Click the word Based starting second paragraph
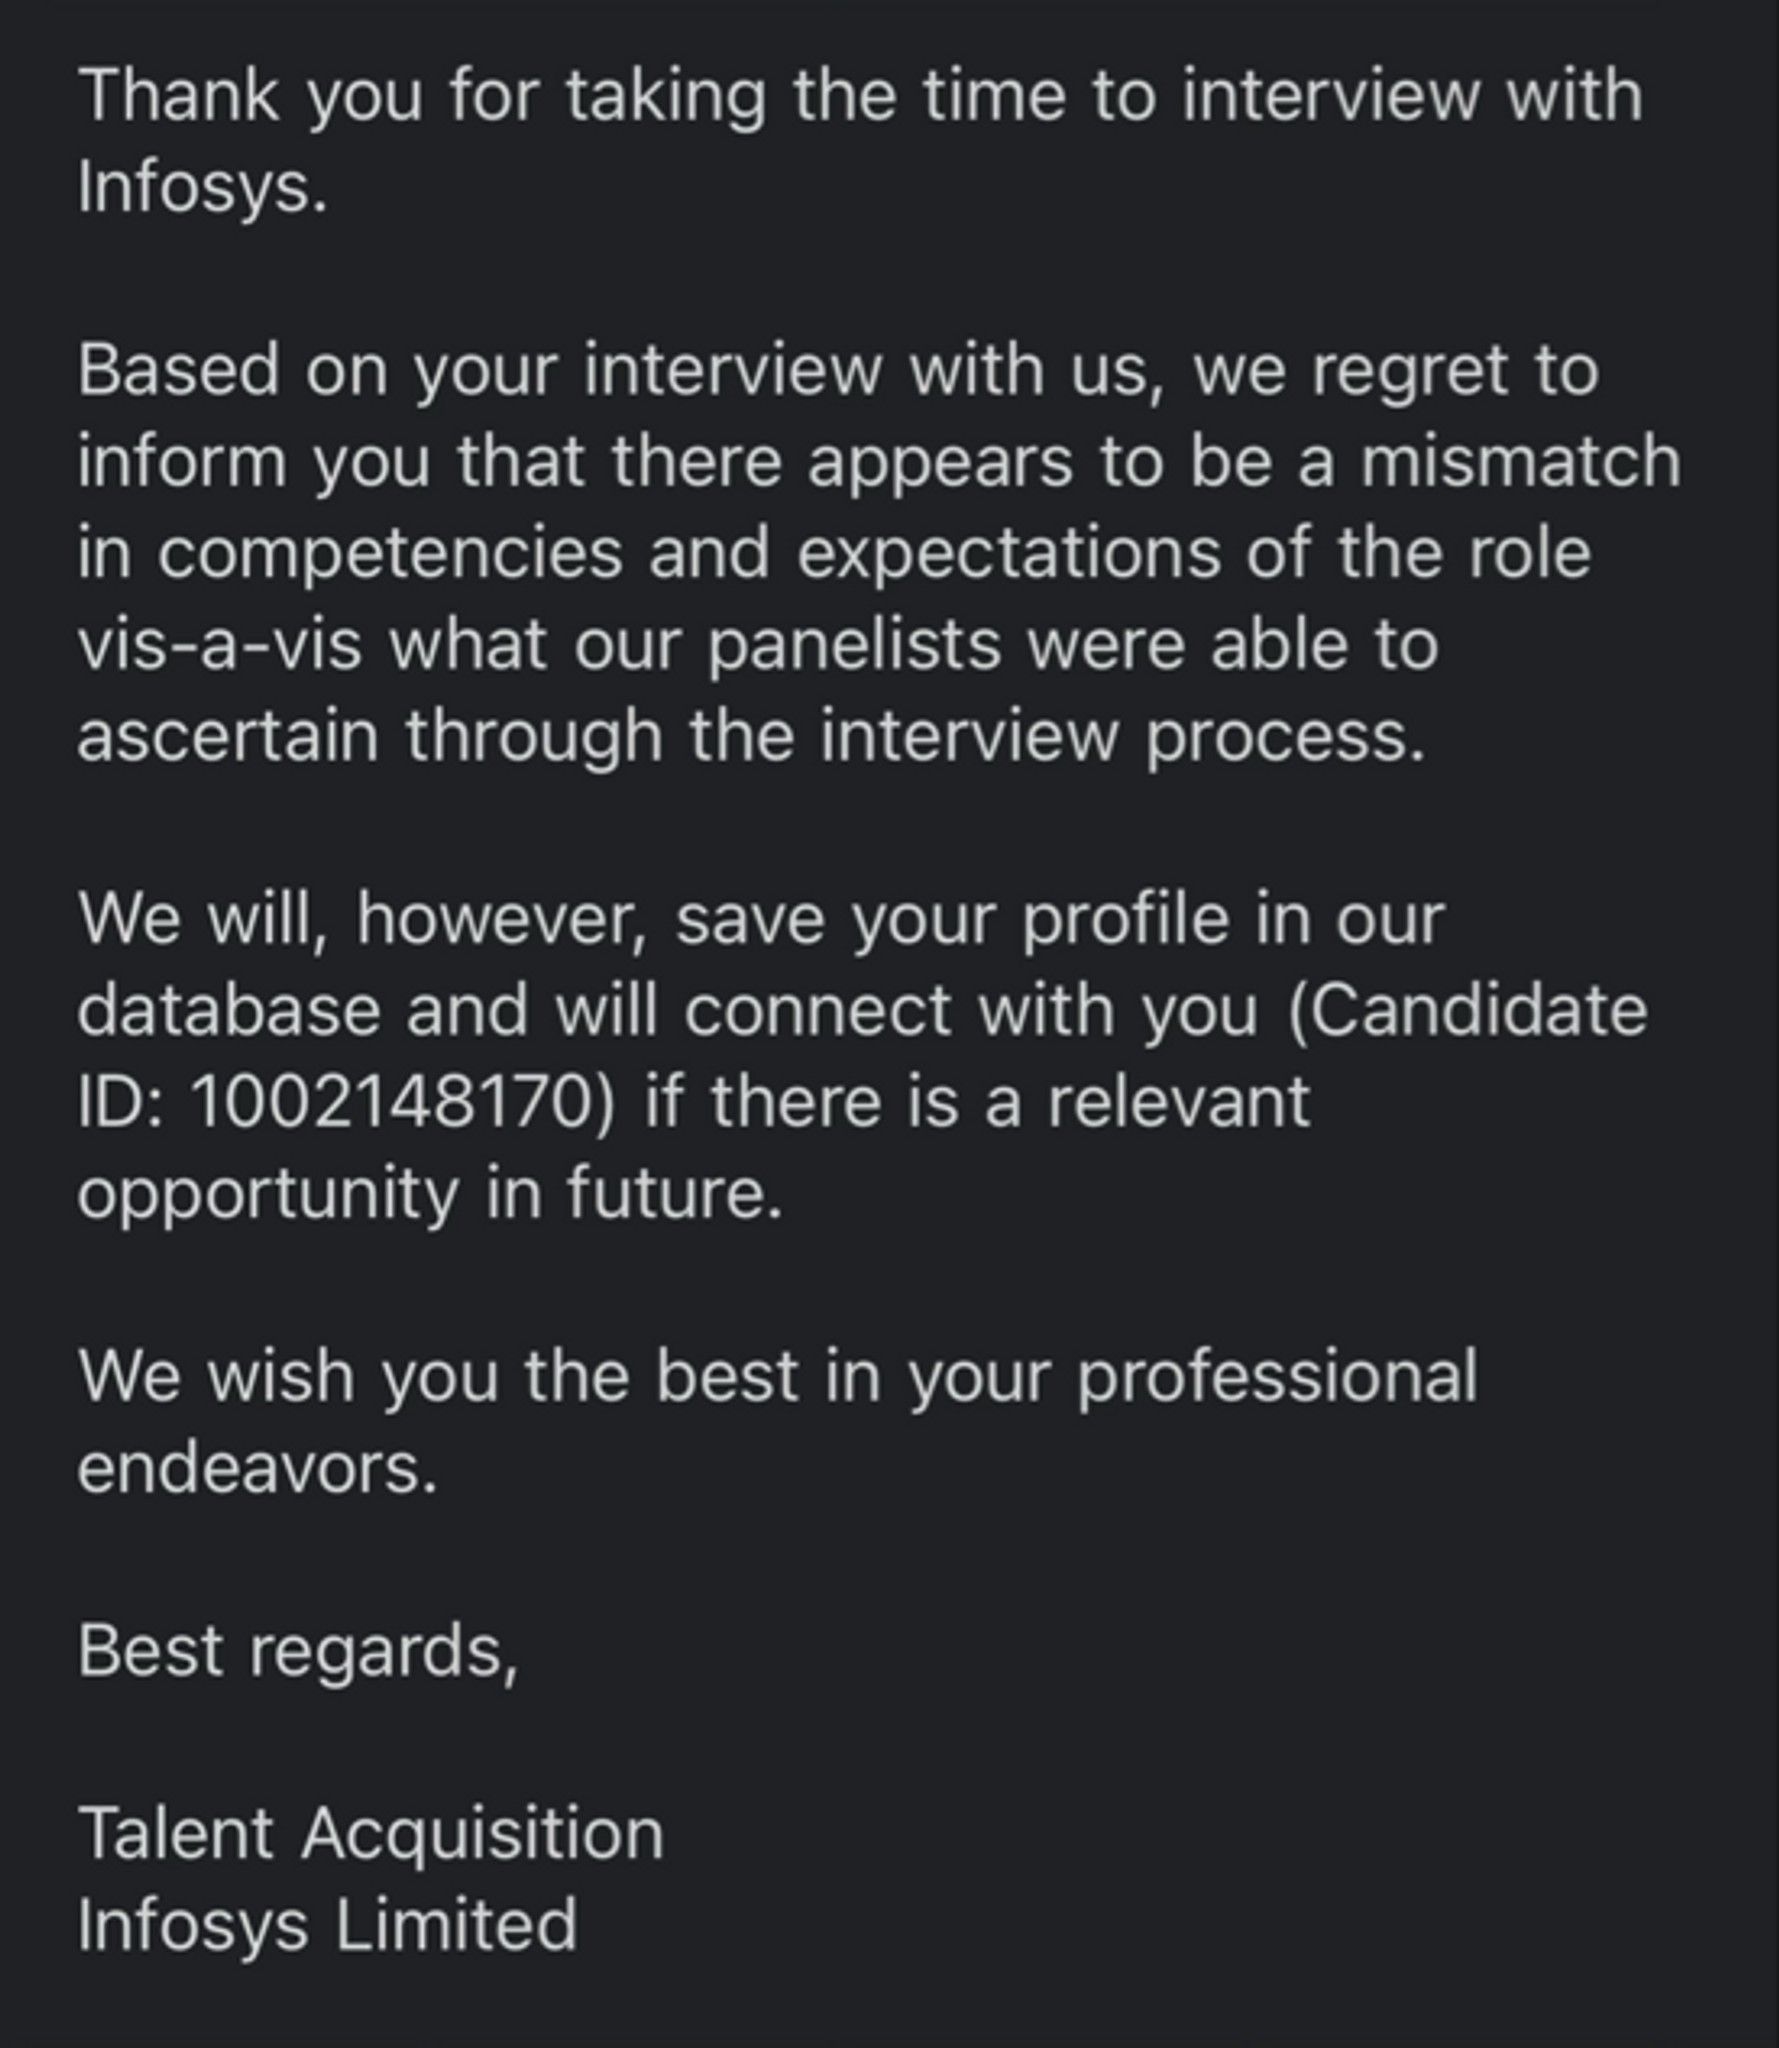The image size is (1779, 2048). (x=178, y=370)
